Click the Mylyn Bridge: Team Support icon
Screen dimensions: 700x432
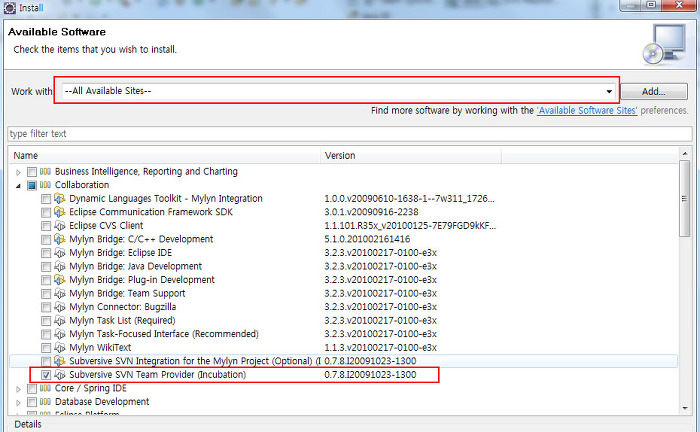click(x=60, y=294)
